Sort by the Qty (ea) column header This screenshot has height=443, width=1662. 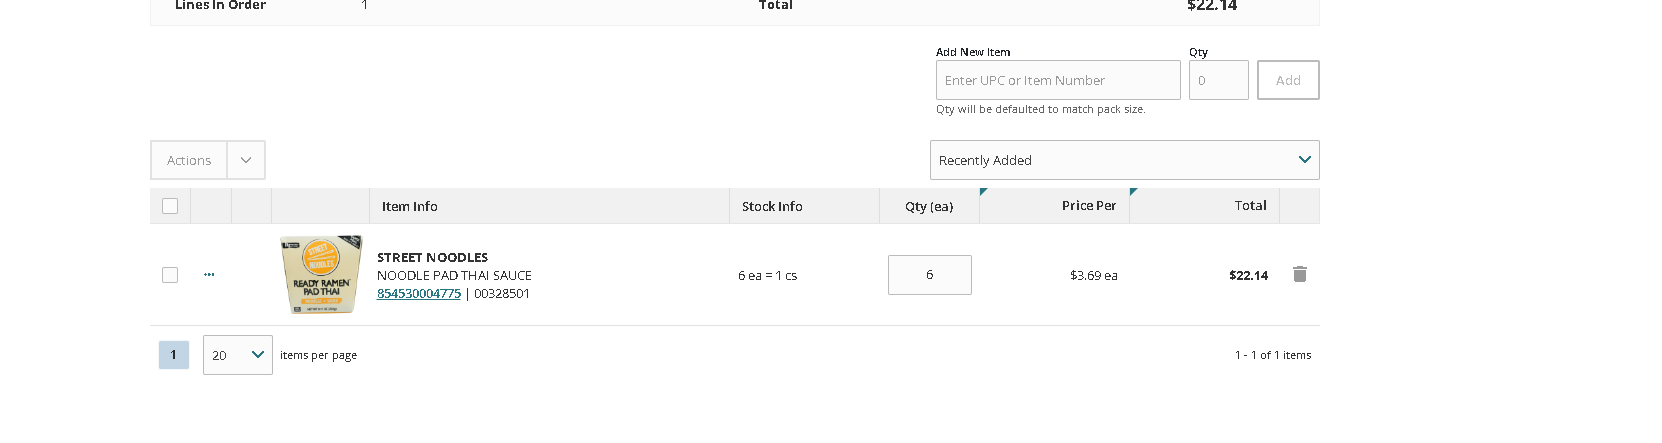[x=929, y=206]
